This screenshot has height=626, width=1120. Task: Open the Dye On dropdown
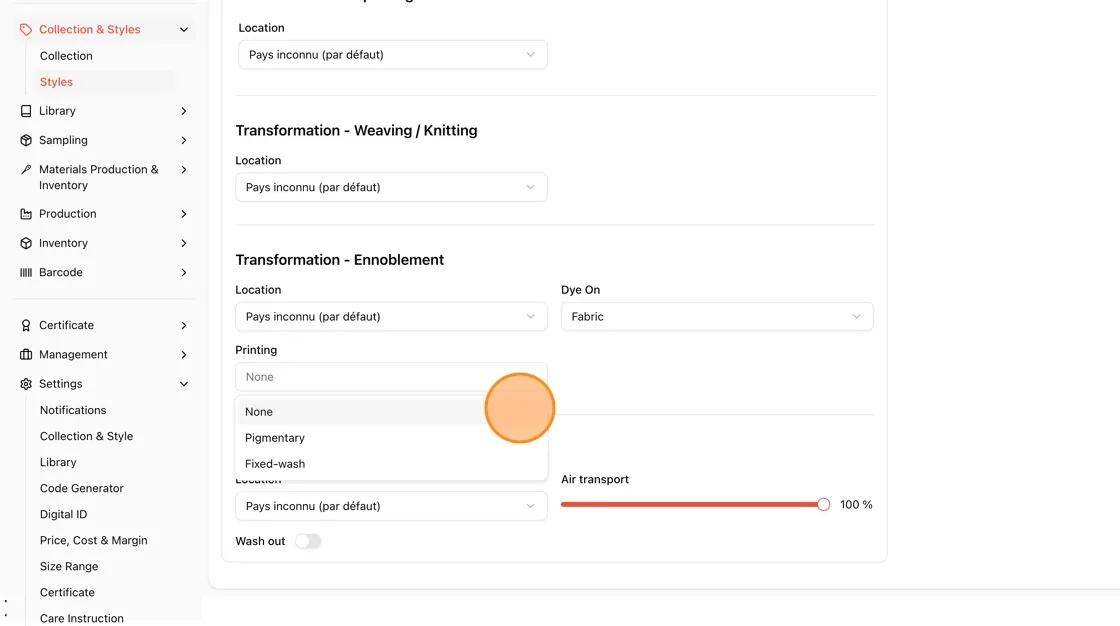coord(717,317)
